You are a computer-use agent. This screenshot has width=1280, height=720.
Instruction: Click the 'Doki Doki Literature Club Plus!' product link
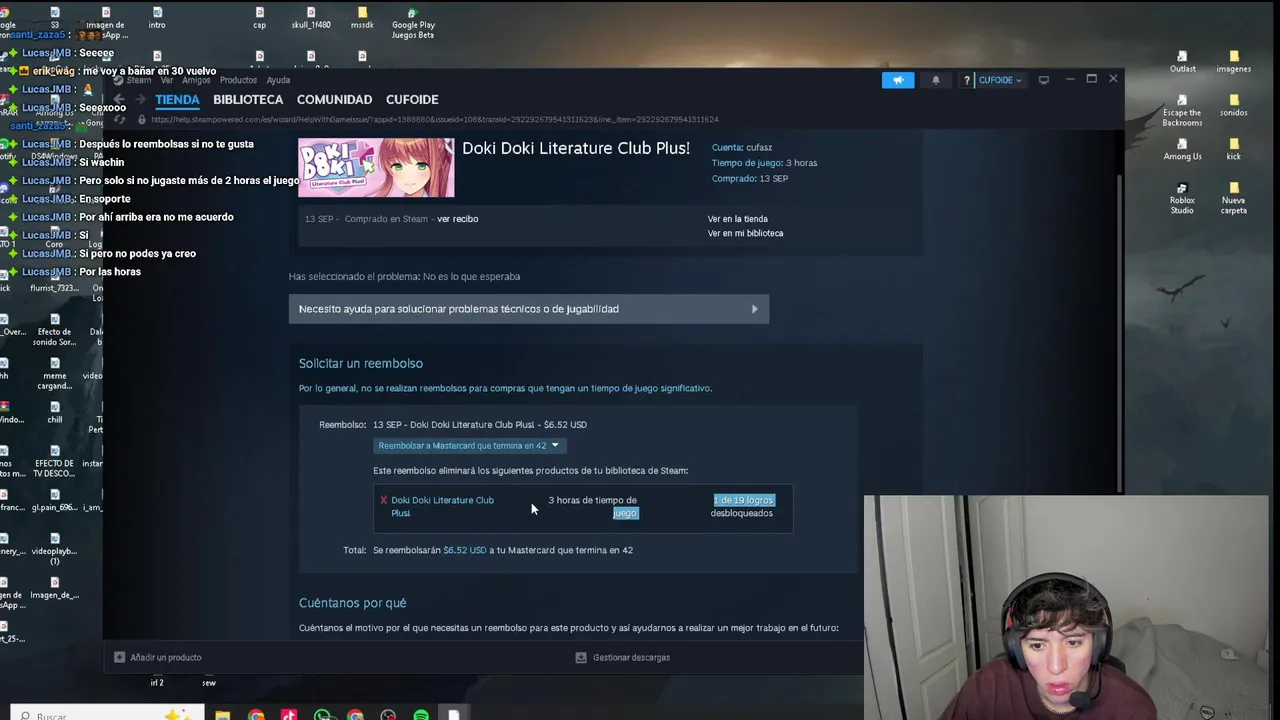coord(442,506)
